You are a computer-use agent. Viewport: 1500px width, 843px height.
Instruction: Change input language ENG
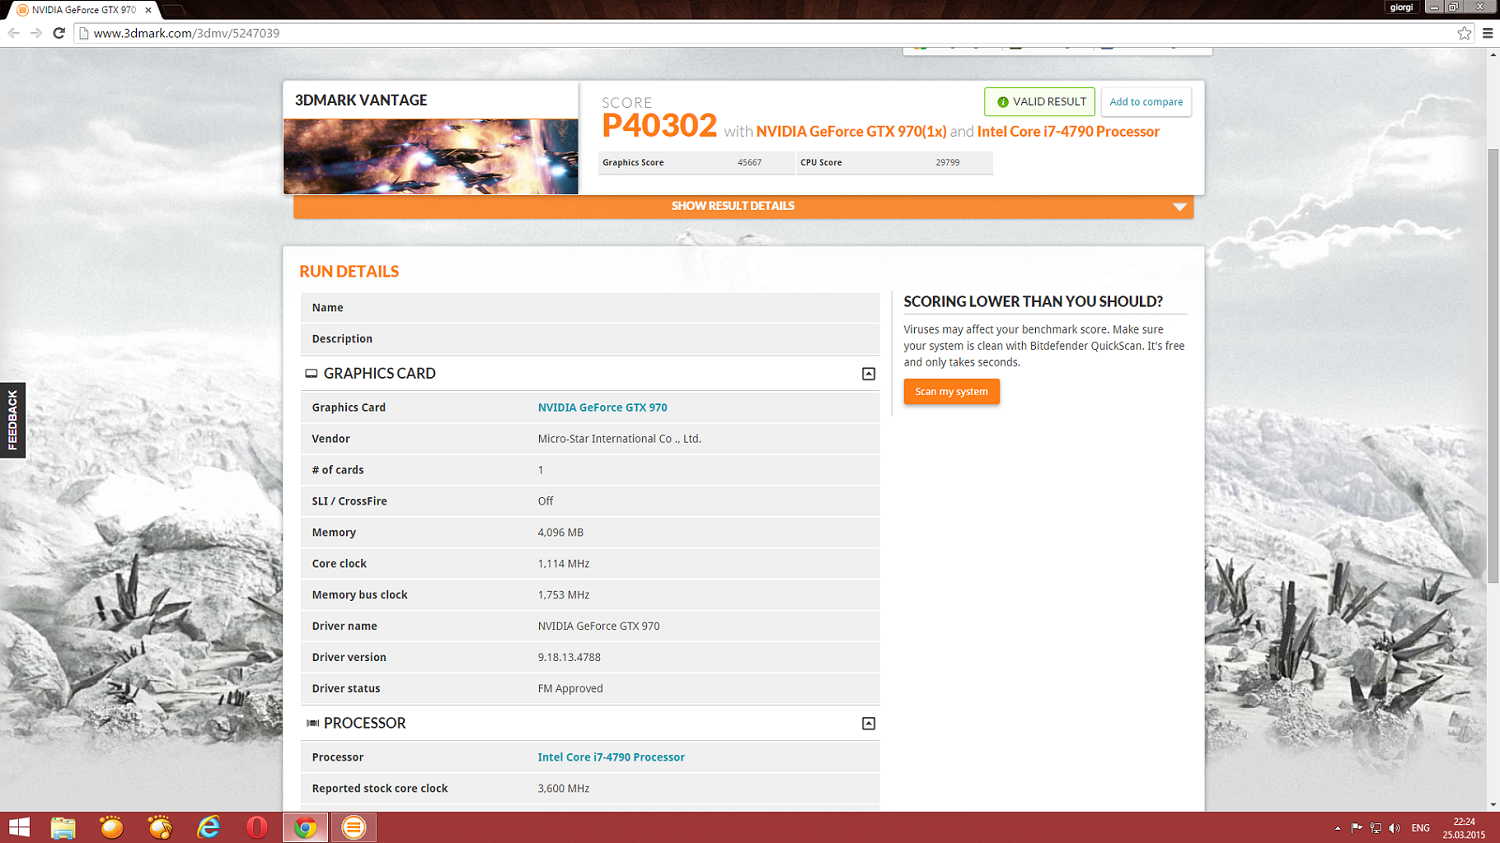(1420, 828)
